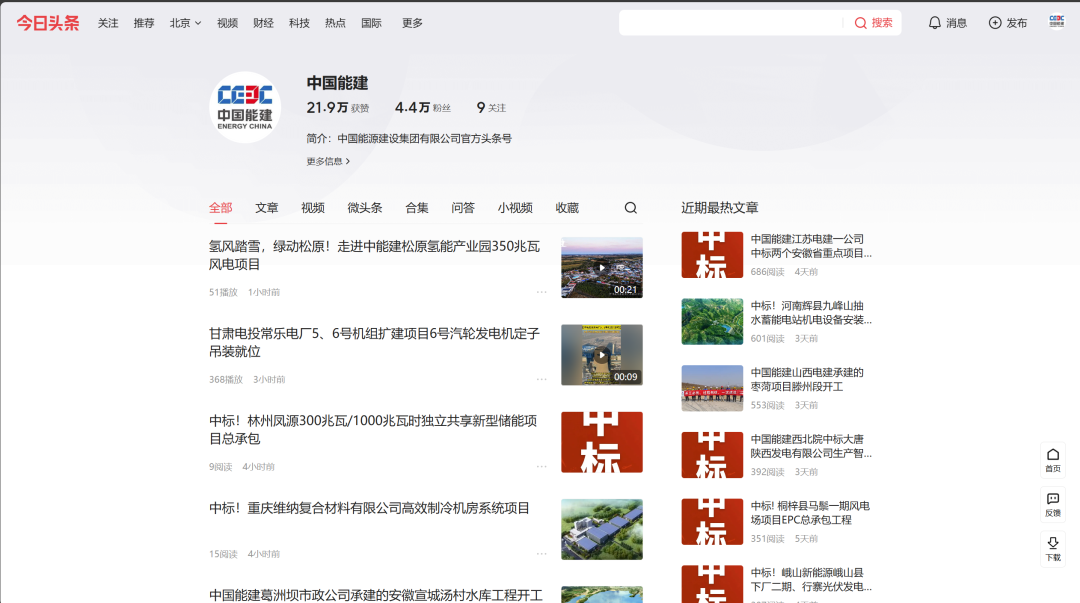Switch to the 问答 tab
Screen dimensions: 1080x603
[463, 207]
